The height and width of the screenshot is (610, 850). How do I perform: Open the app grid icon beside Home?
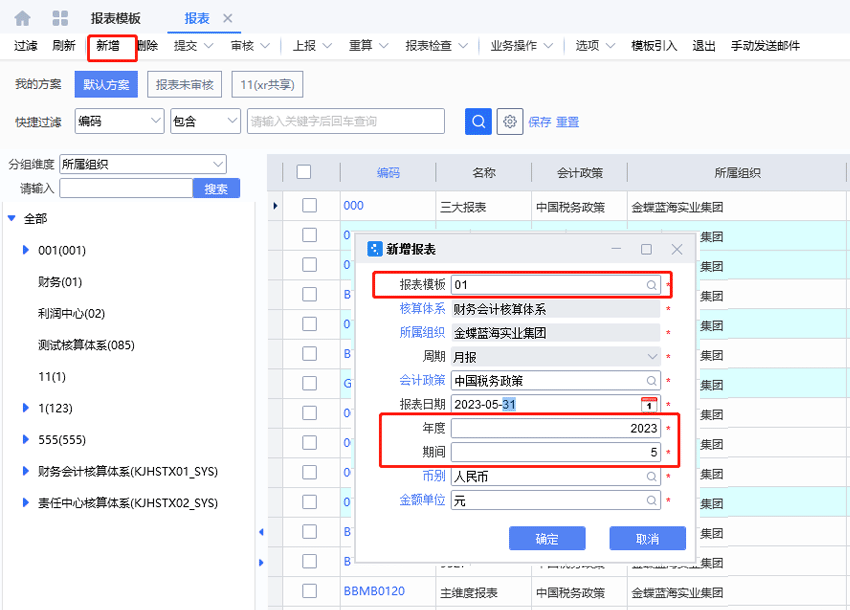pos(62,16)
